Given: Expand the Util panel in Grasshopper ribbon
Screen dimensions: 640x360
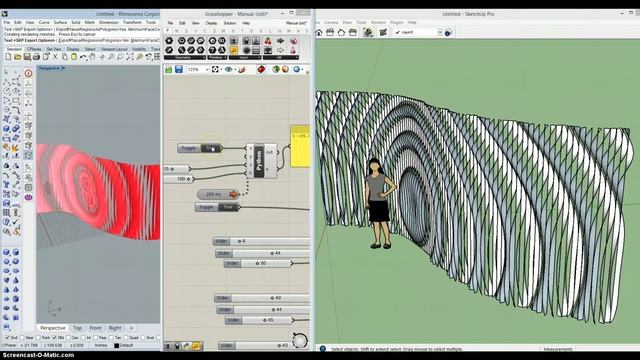Looking at the screenshot, I should pos(280,58).
